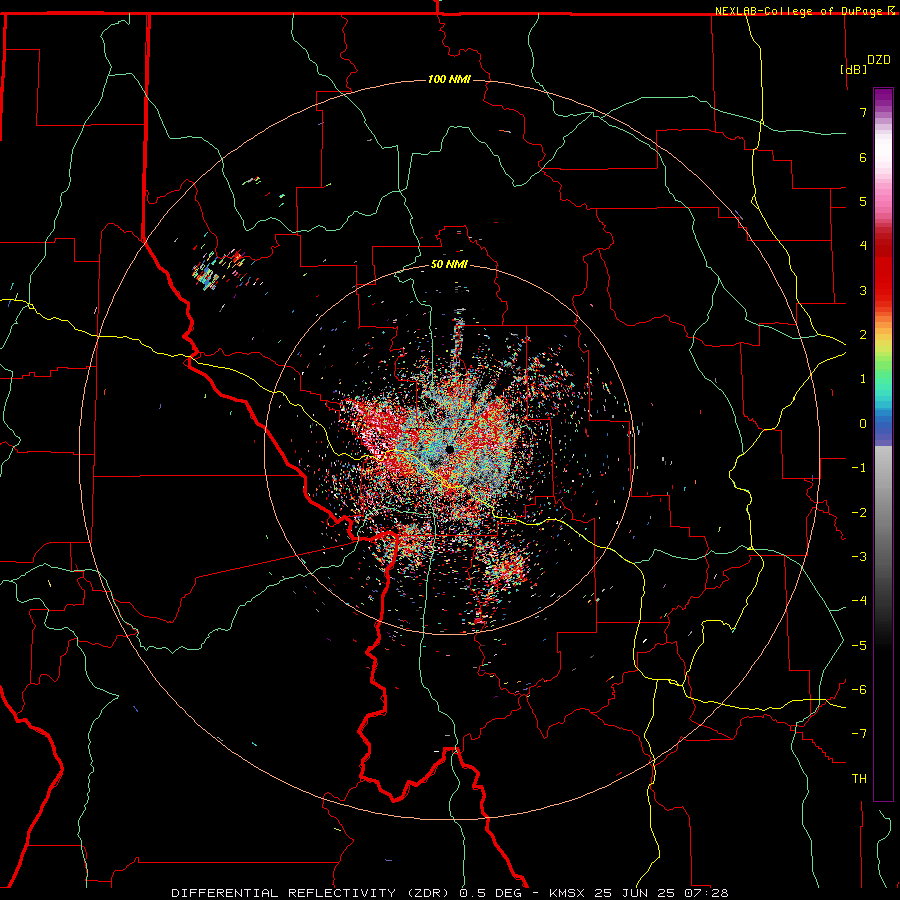The width and height of the screenshot is (900, 900).
Task: Click the 3 value on color scale
Action: (x=863, y=290)
